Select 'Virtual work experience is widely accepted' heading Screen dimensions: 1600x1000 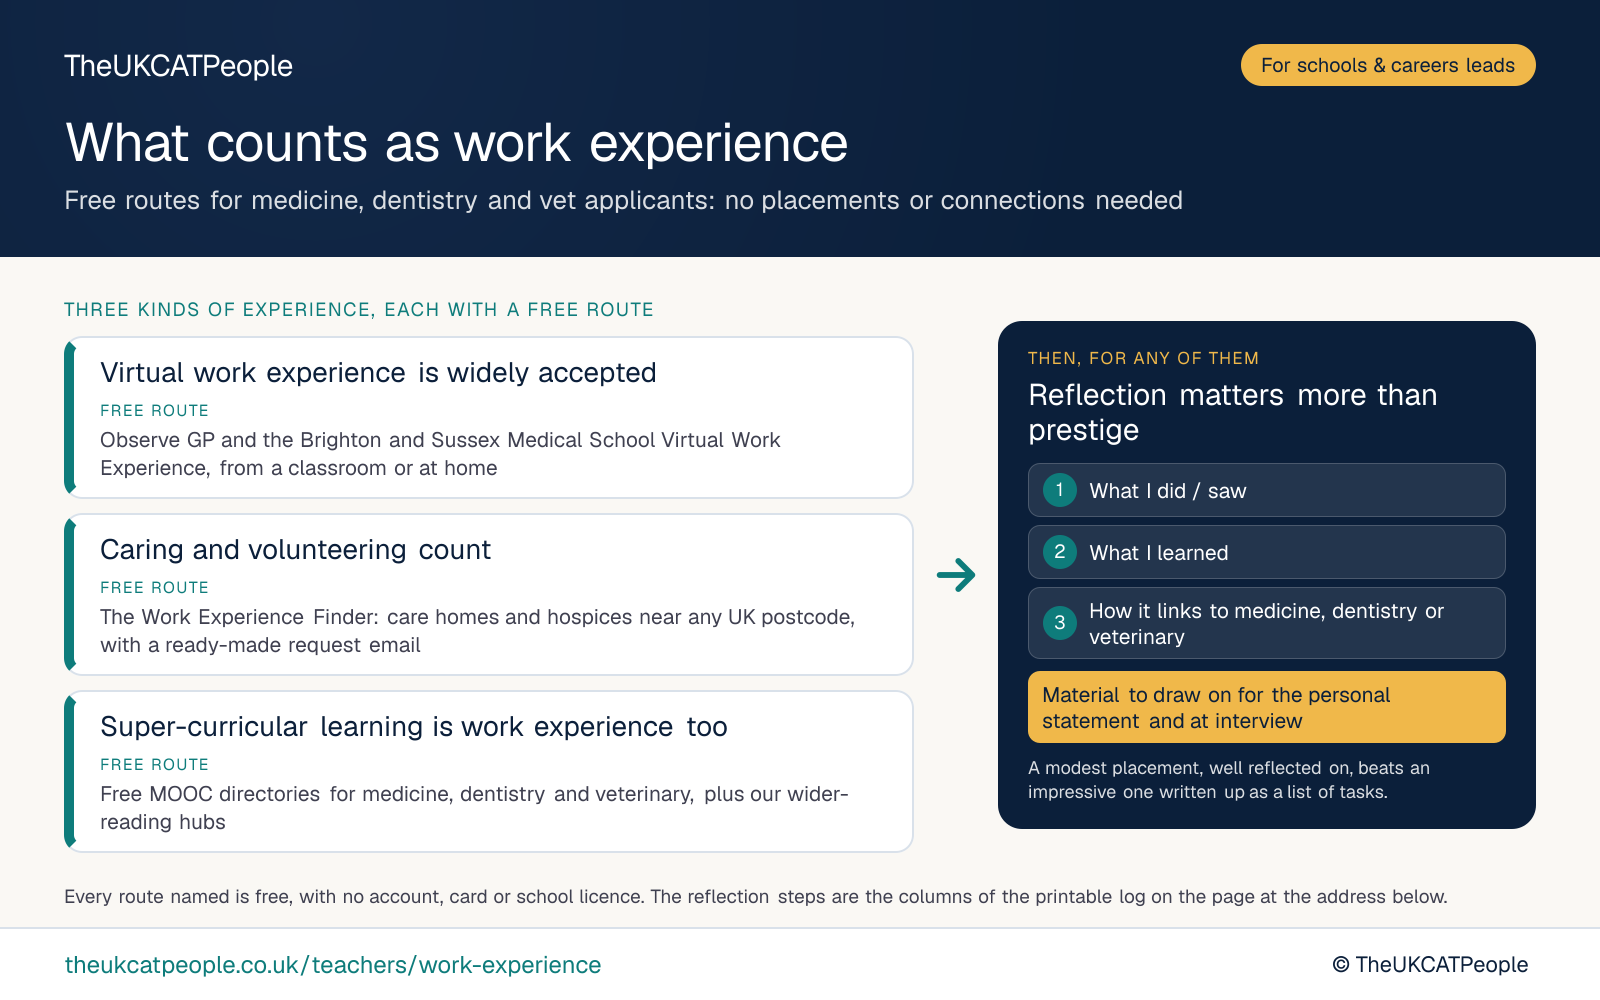pyautogui.click(x=378, y=373)
